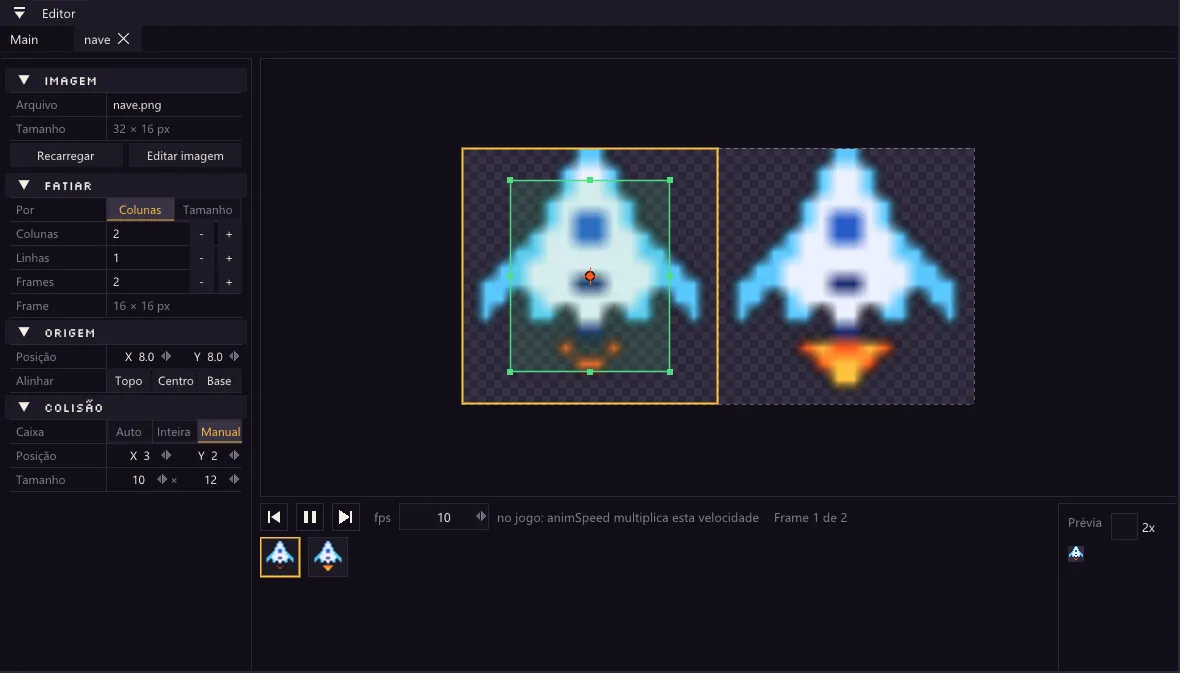The width and height of the screenshot is (1180, 673).
Task: Select second frame thumbnail with flame
Action: pyautogui.click(x=327, y=557)
